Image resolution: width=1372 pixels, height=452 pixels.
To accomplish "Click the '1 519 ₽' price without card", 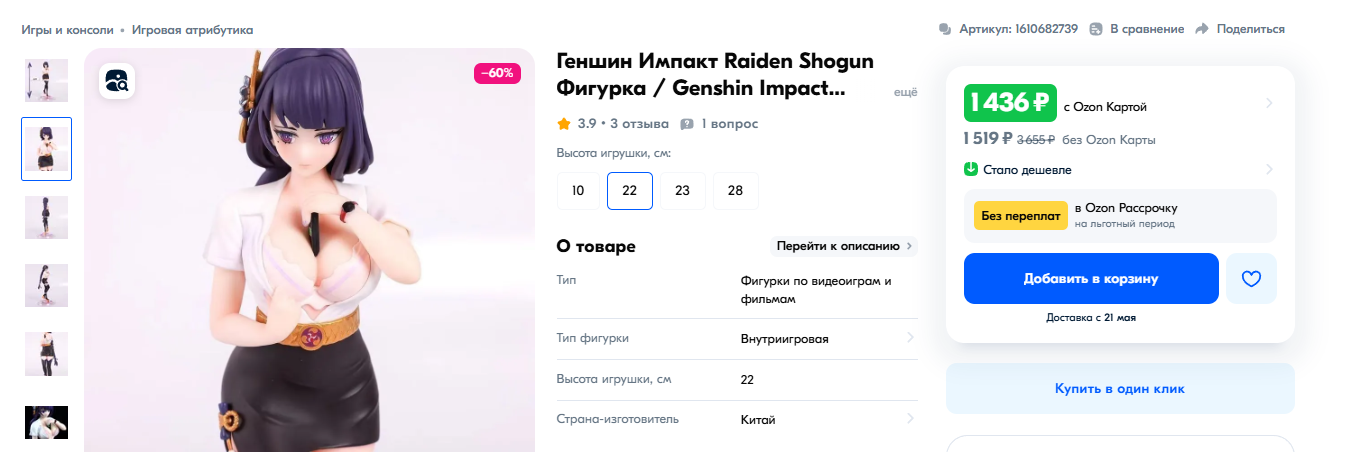I will tap(989, 139).
